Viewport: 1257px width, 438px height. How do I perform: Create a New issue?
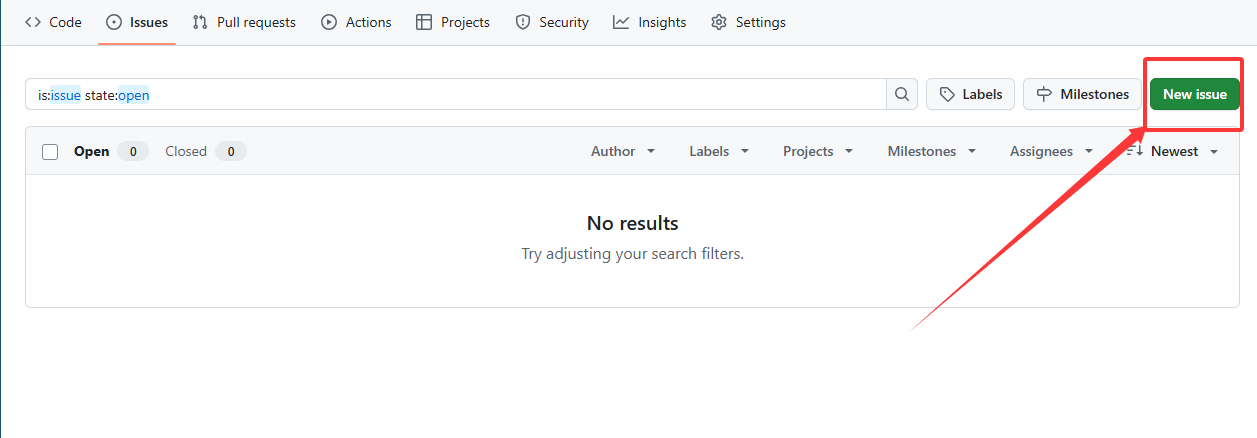(x=1194, y=94)
